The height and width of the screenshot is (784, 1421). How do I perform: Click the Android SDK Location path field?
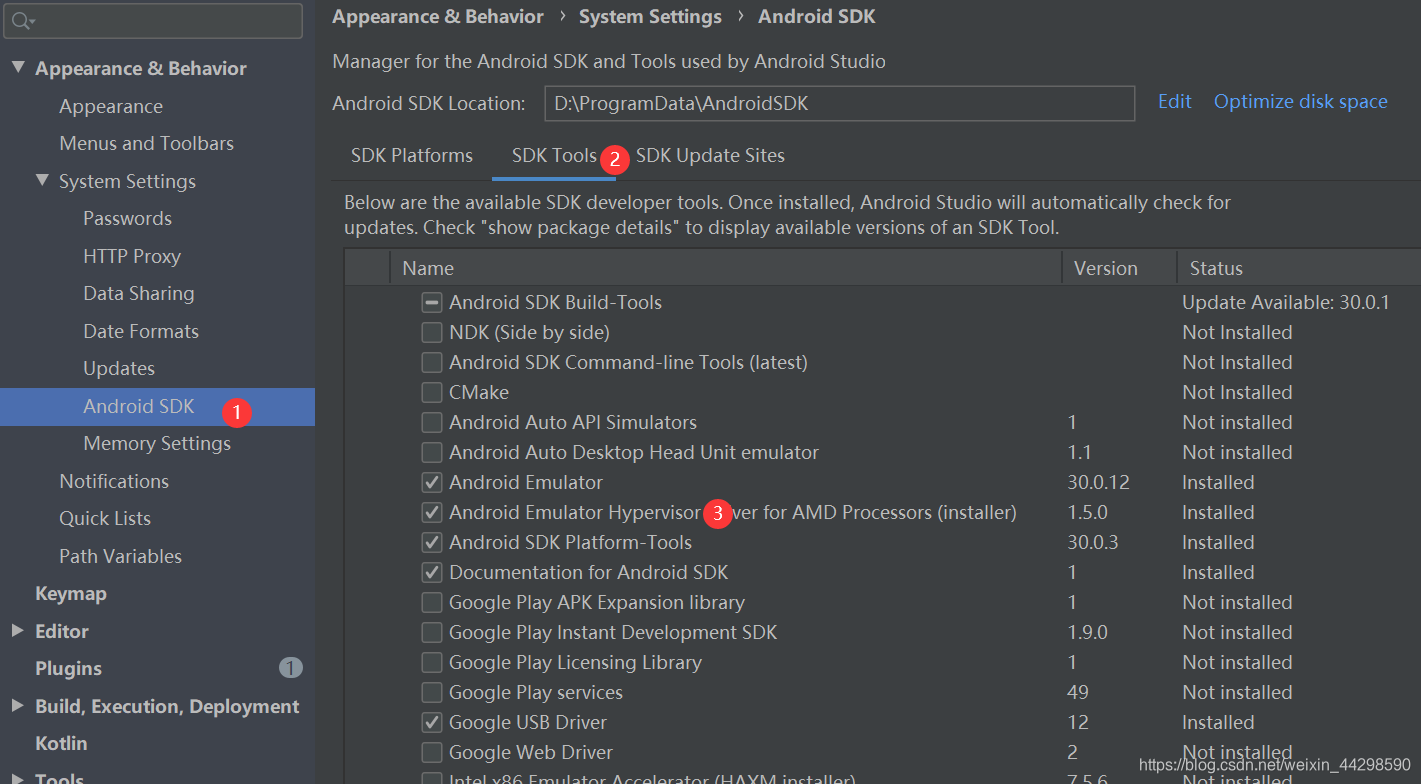click(x=840, y=103)
